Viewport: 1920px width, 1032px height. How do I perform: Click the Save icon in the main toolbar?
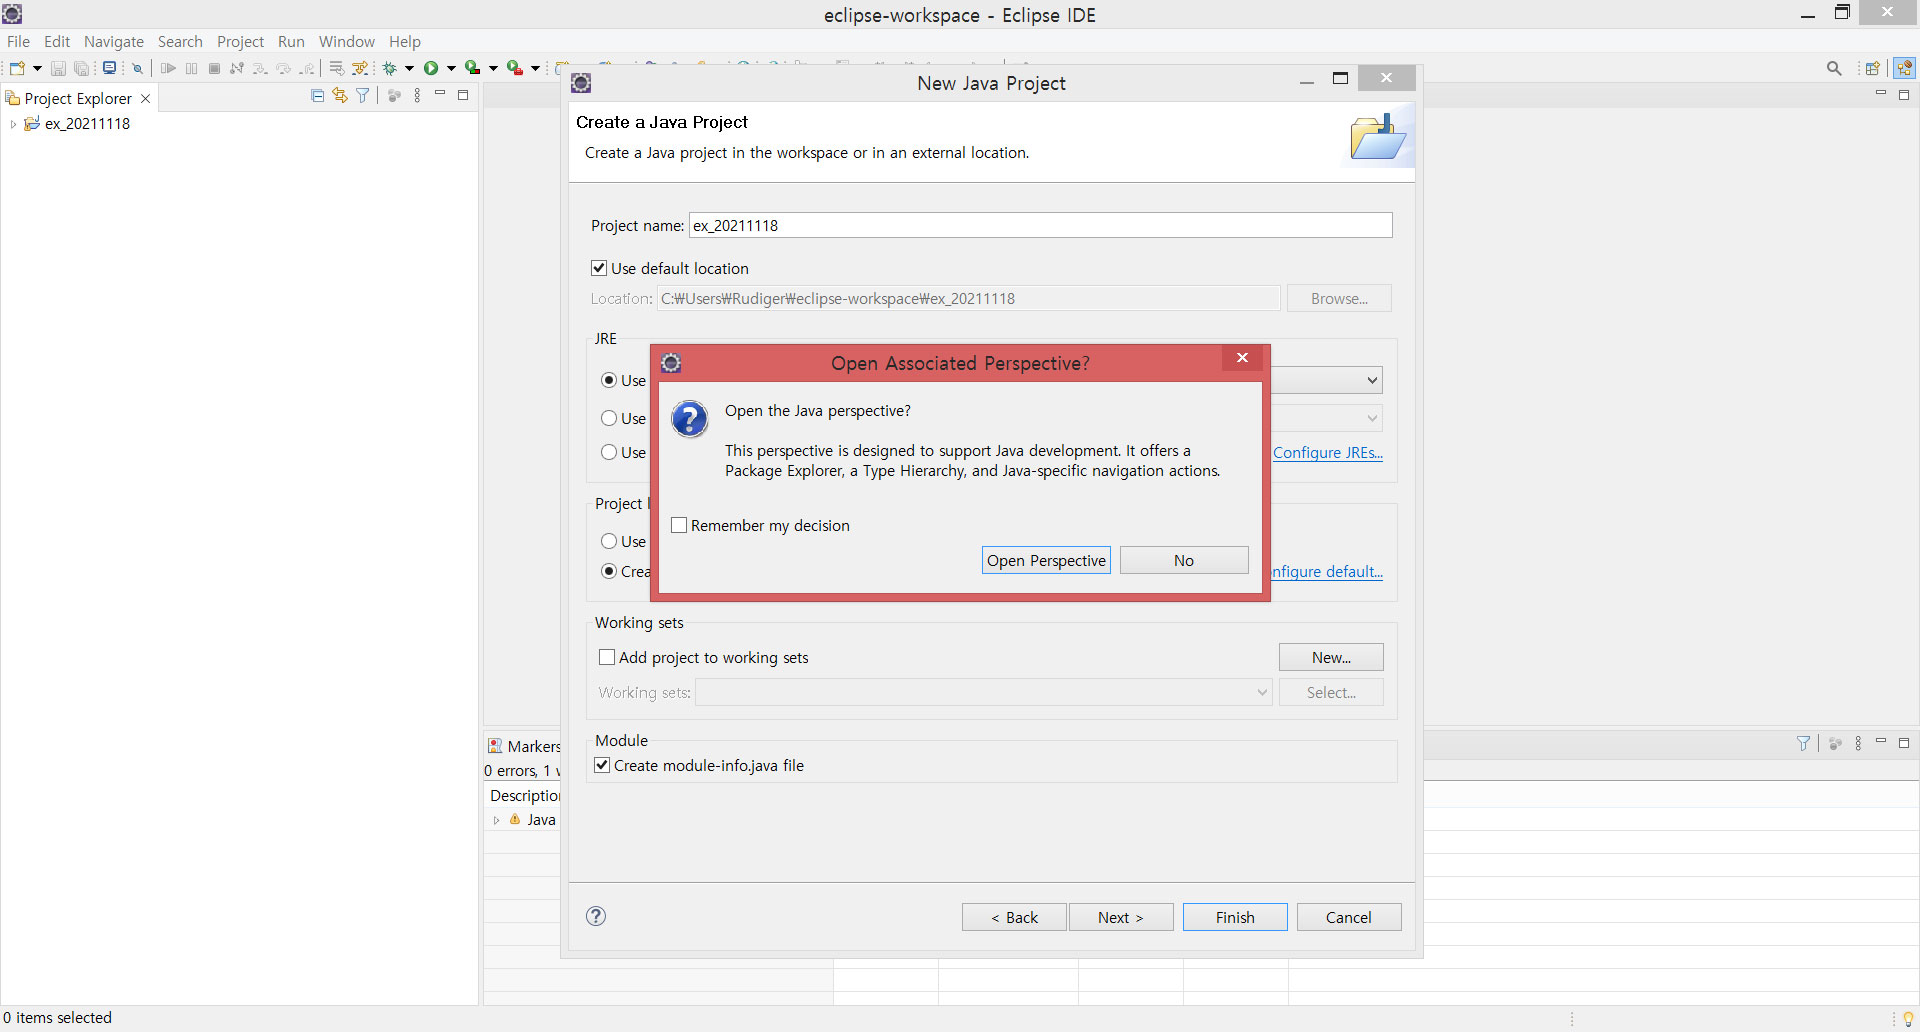pos(58,68)
